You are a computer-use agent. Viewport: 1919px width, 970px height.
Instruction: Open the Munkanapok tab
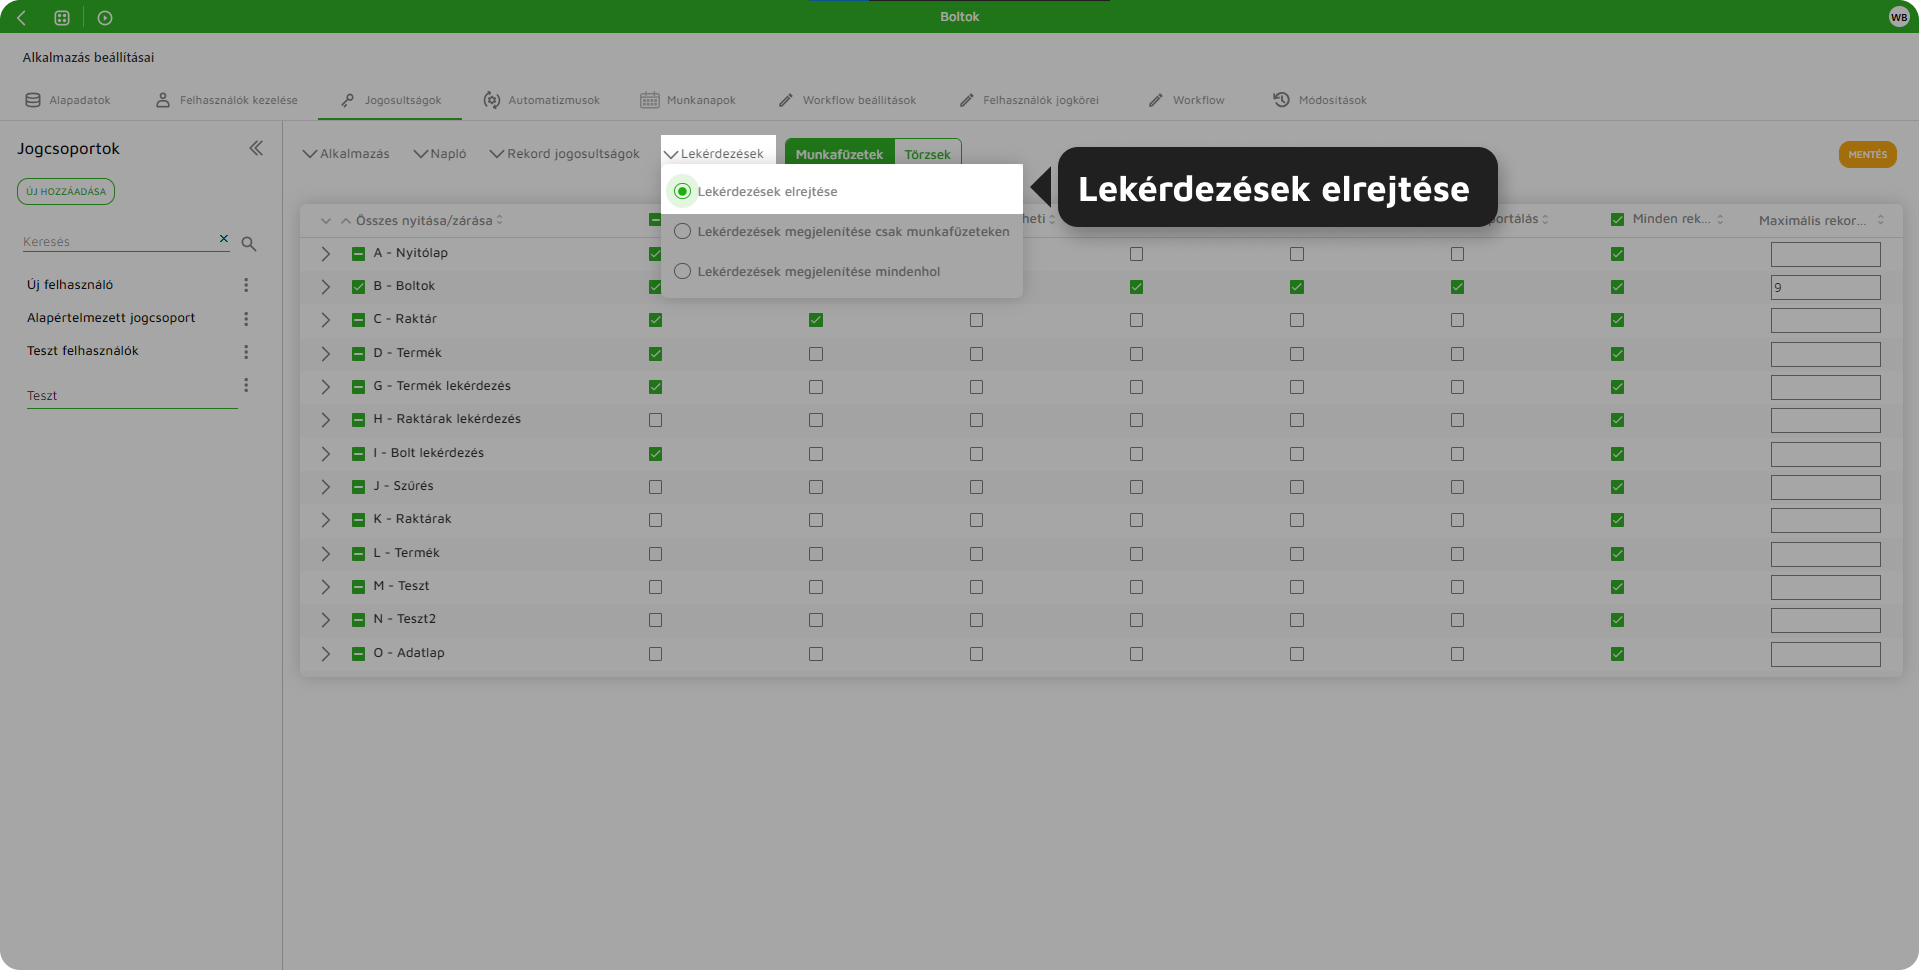[688, 100]
